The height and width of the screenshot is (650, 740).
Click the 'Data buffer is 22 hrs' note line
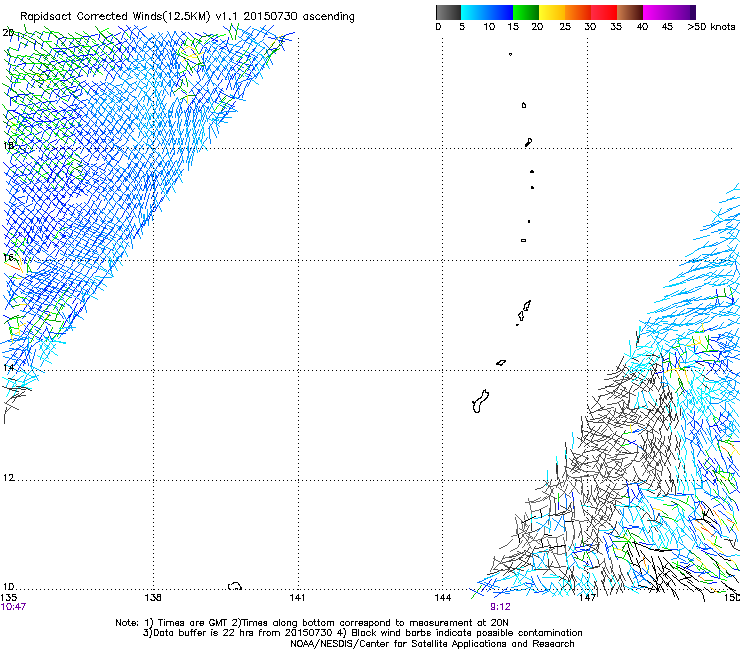[362, 633]
